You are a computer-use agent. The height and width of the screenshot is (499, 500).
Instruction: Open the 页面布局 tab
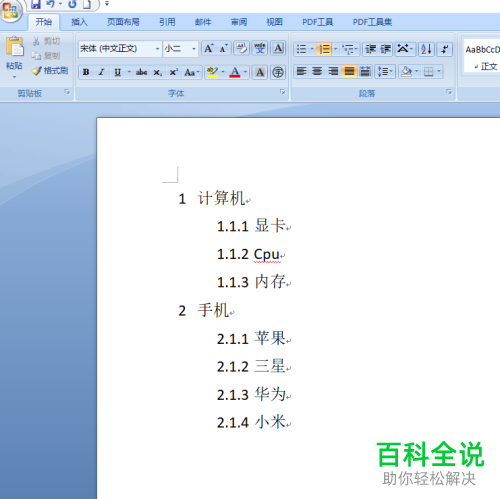coord(123,22)
